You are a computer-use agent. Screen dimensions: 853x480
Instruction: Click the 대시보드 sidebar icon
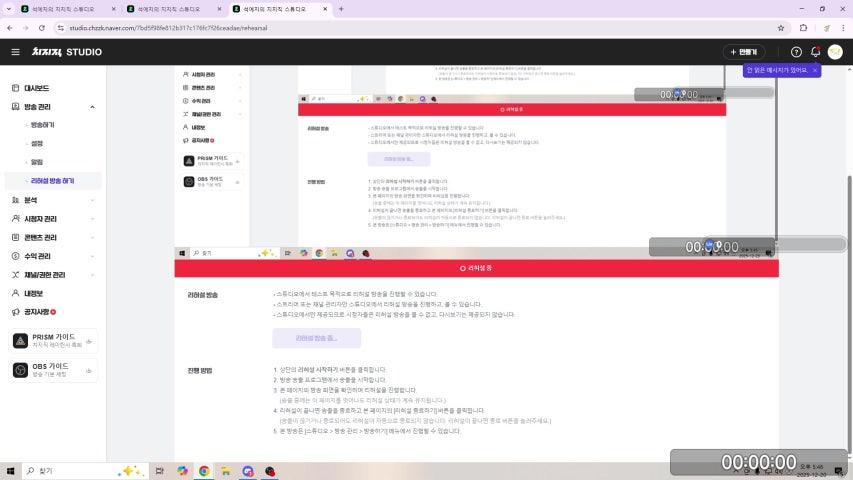(15, 88)
